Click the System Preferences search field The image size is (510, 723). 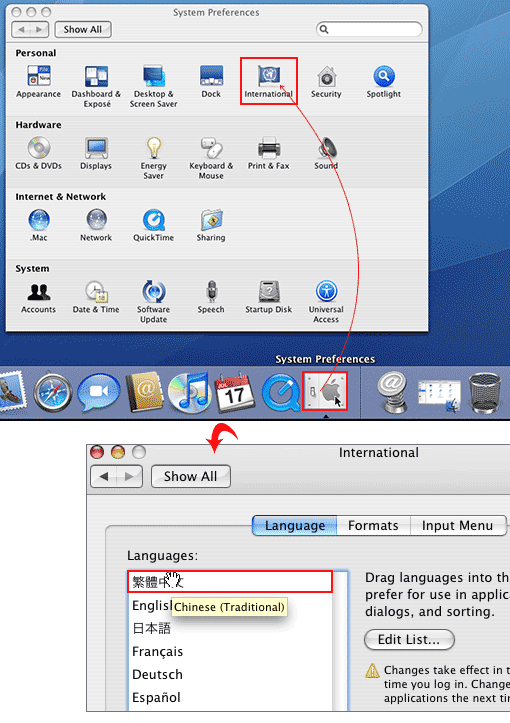[x=369, y=29]
